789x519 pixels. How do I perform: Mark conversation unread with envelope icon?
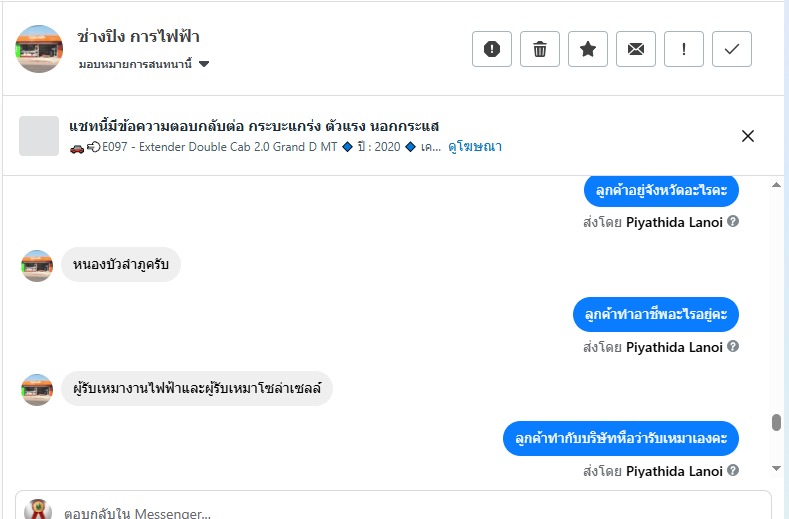point(636,49)
